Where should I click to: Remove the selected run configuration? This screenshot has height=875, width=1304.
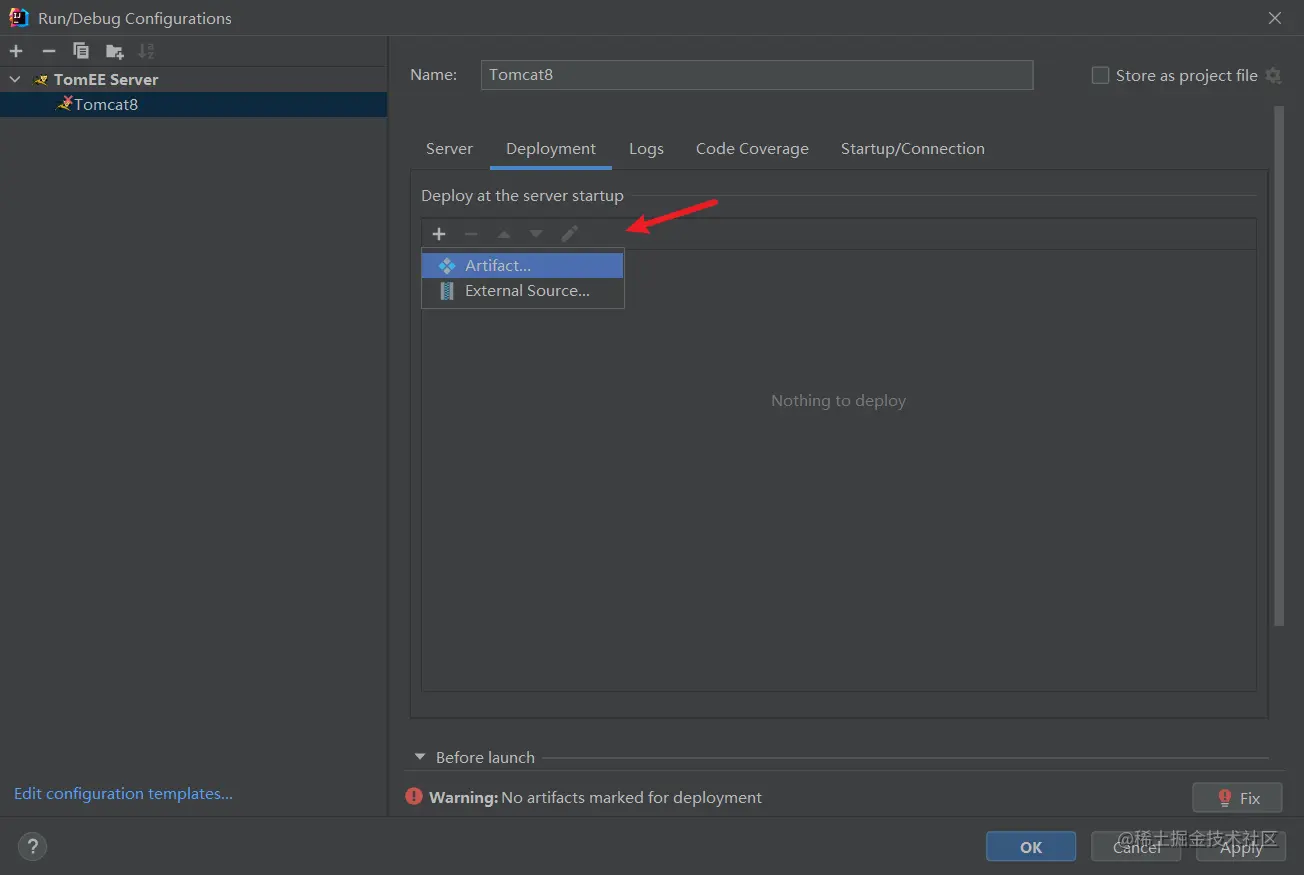coord(48,51)
